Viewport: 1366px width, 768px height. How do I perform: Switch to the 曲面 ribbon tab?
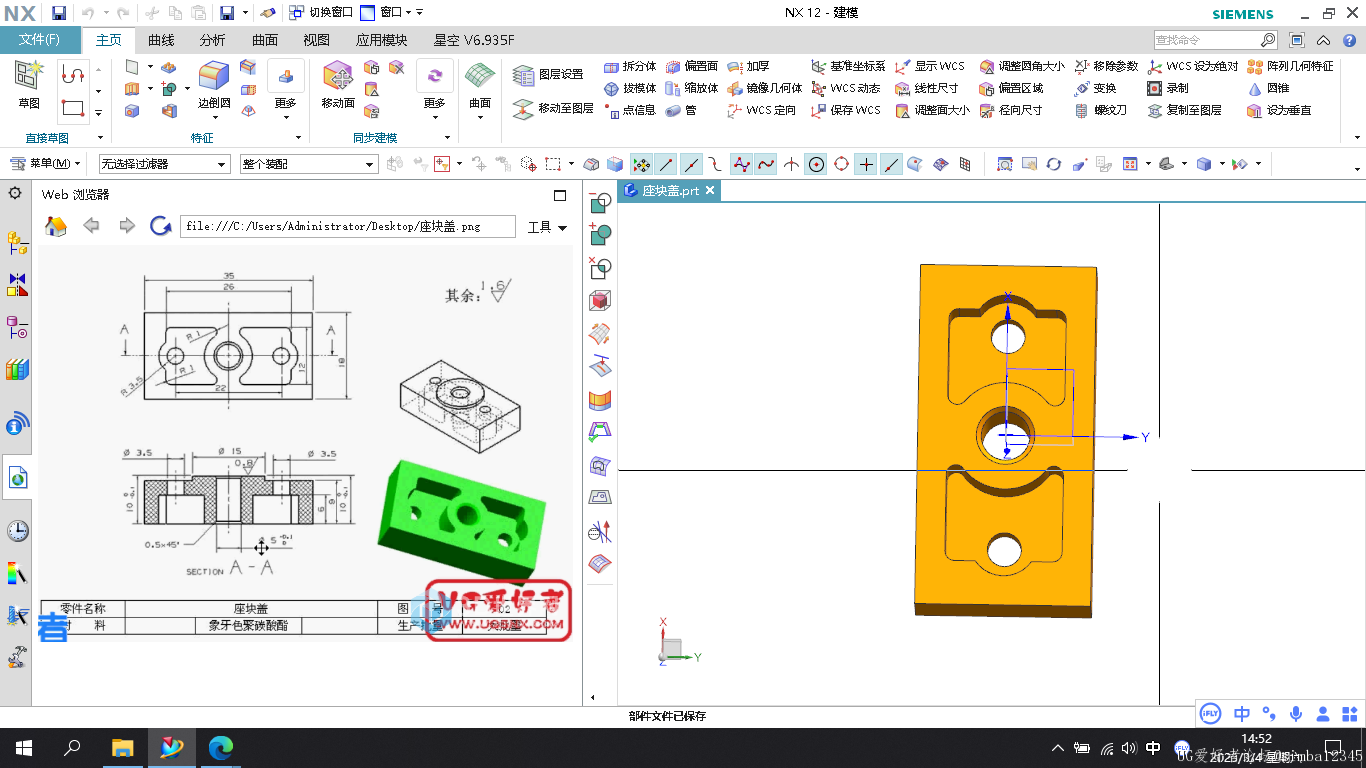(x=265, y=40)
